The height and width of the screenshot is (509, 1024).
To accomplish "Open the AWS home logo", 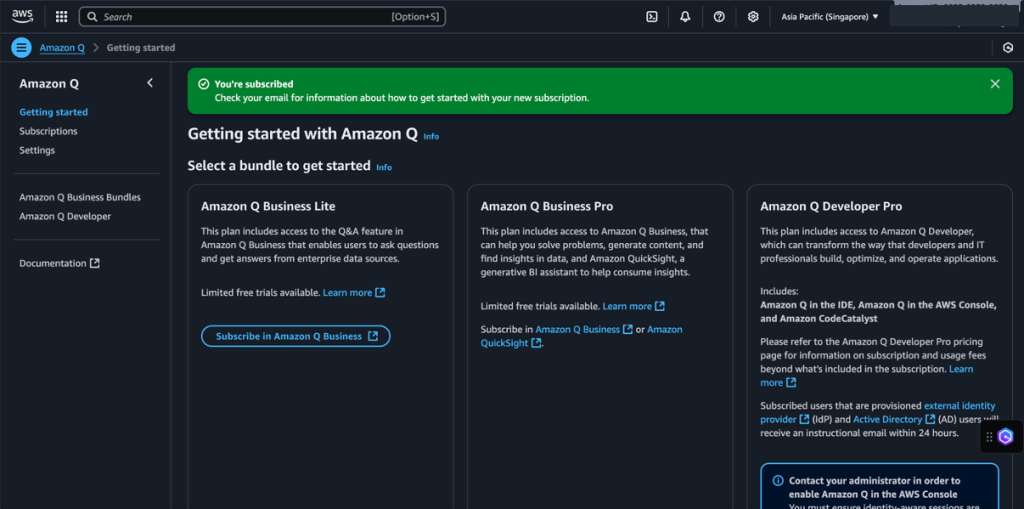I will point(22,16).
